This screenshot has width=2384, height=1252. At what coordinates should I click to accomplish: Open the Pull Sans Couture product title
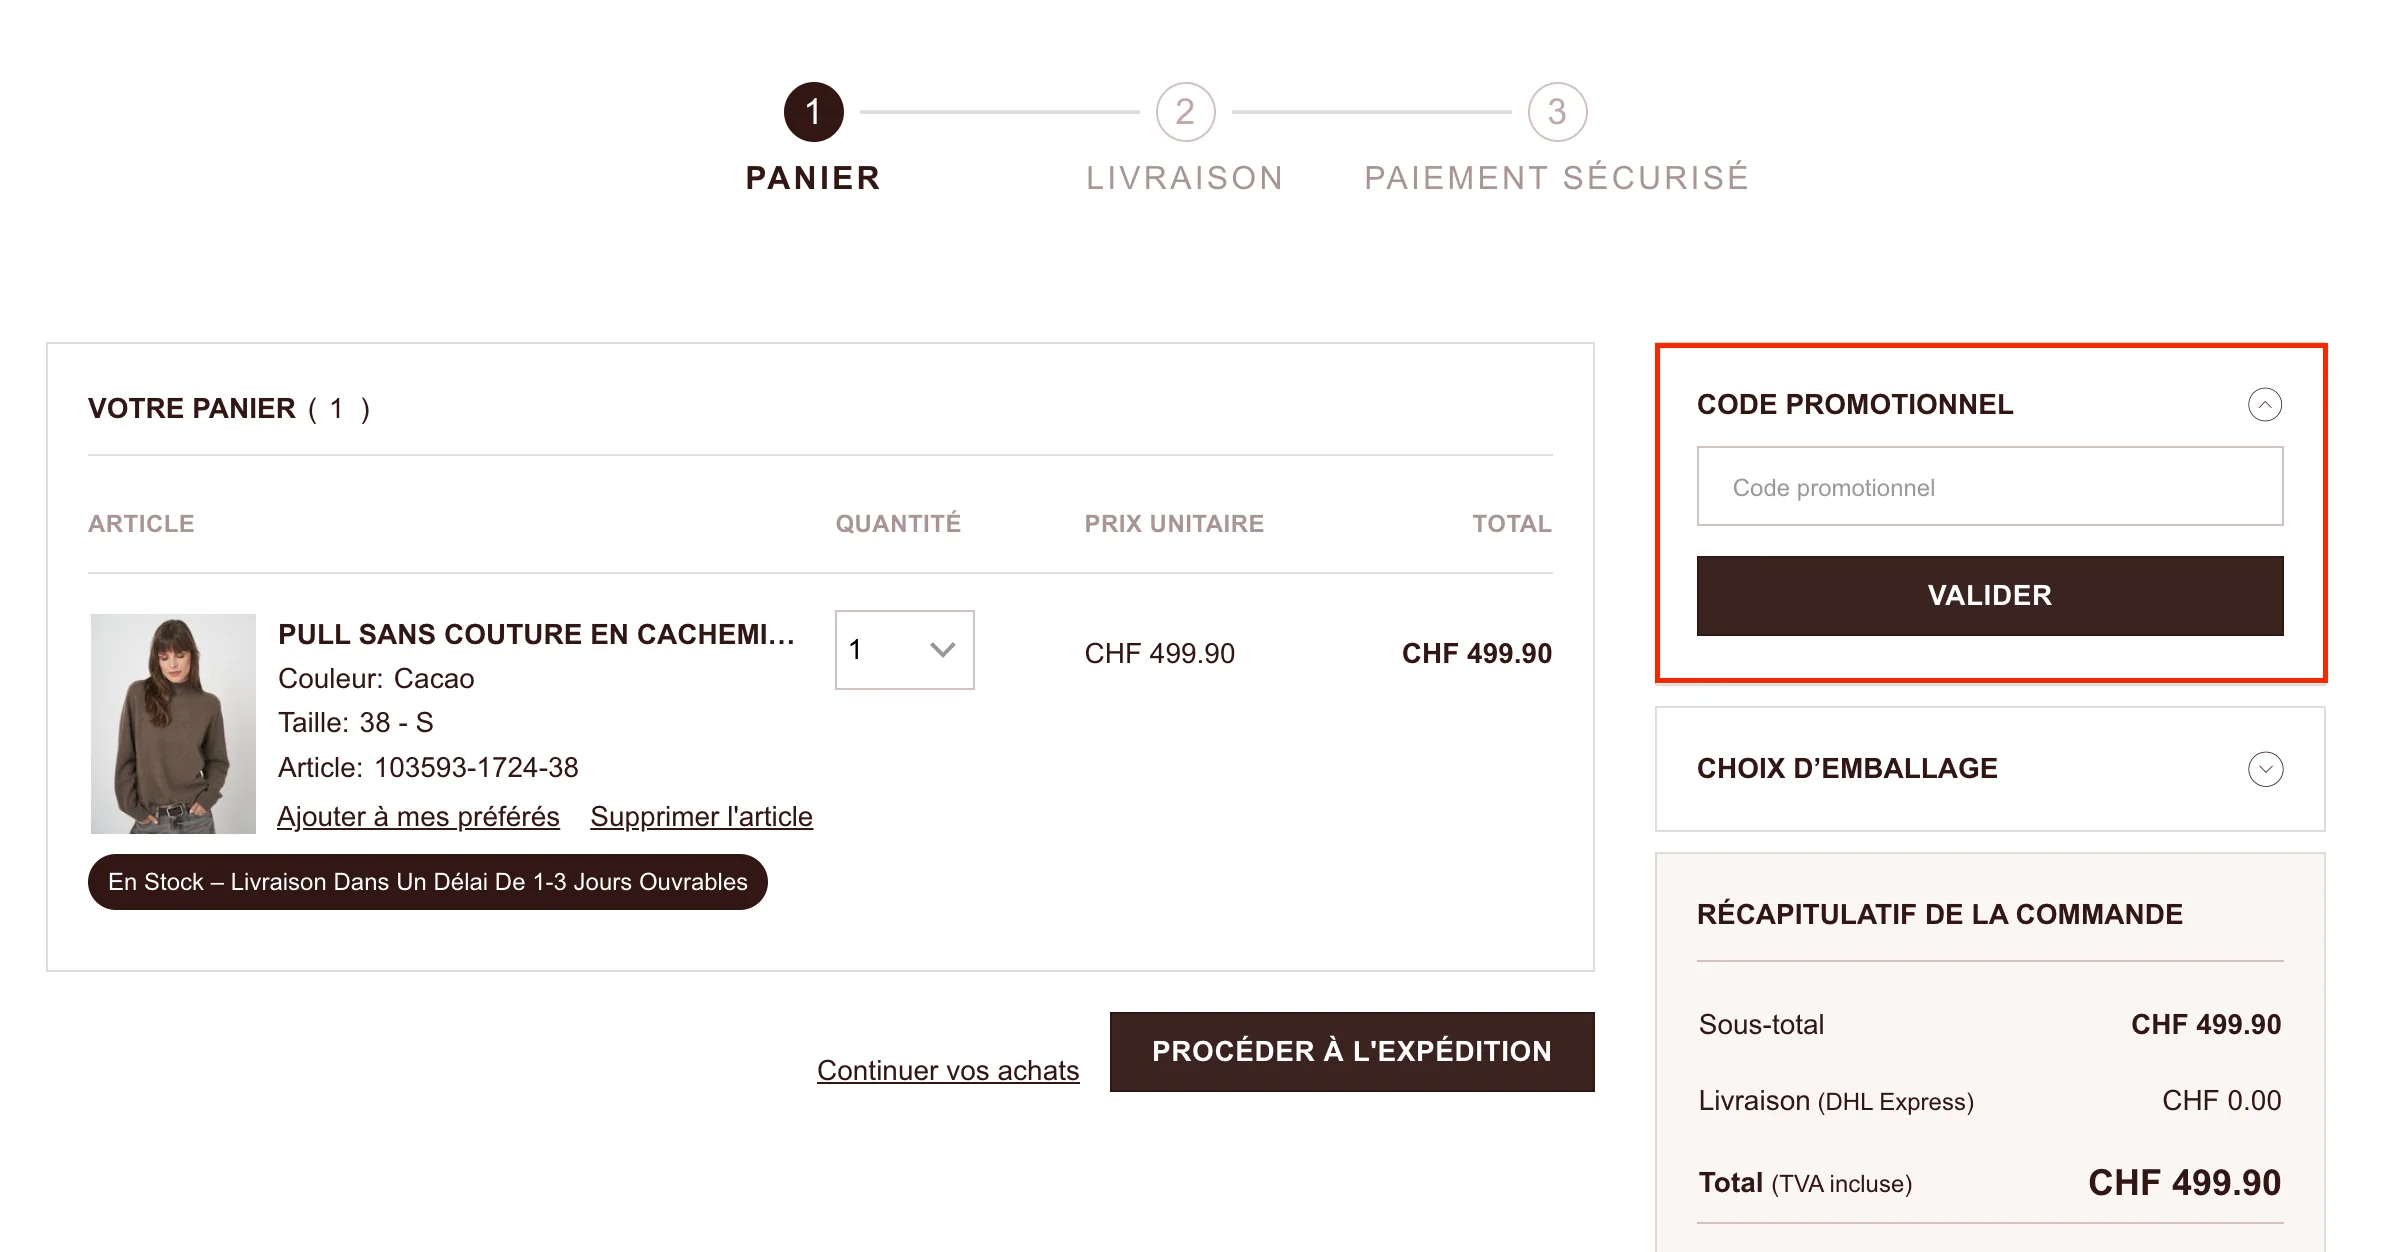click(537, 633)
